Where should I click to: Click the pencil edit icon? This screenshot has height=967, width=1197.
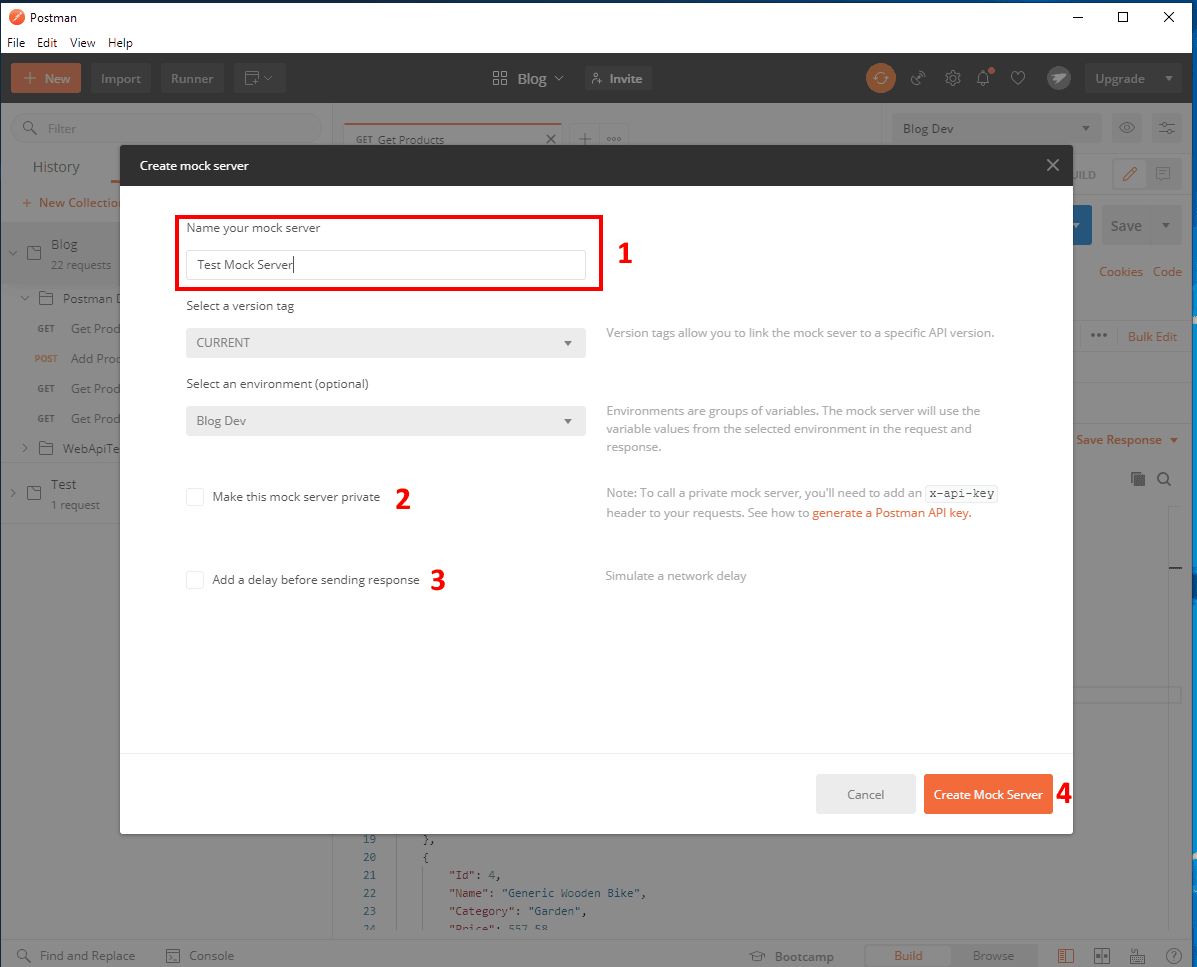pos(1131,175)
